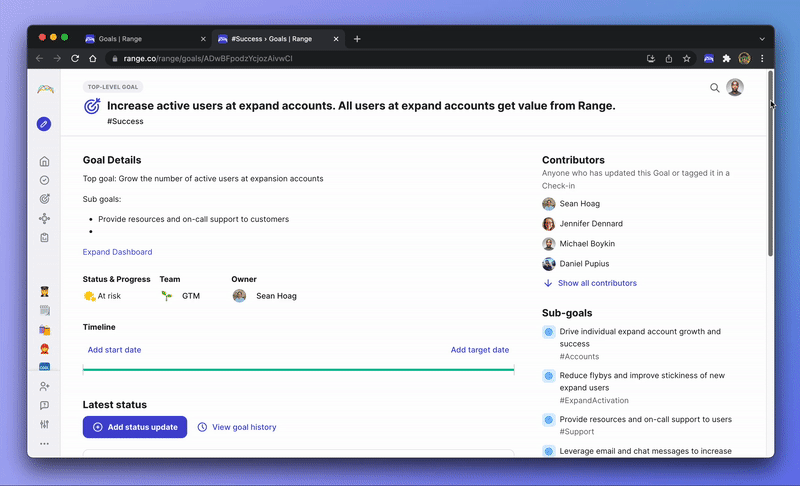This screenshot has height=486, width=800.
Task: Go to browser home page
Action: tap(92, 59)
